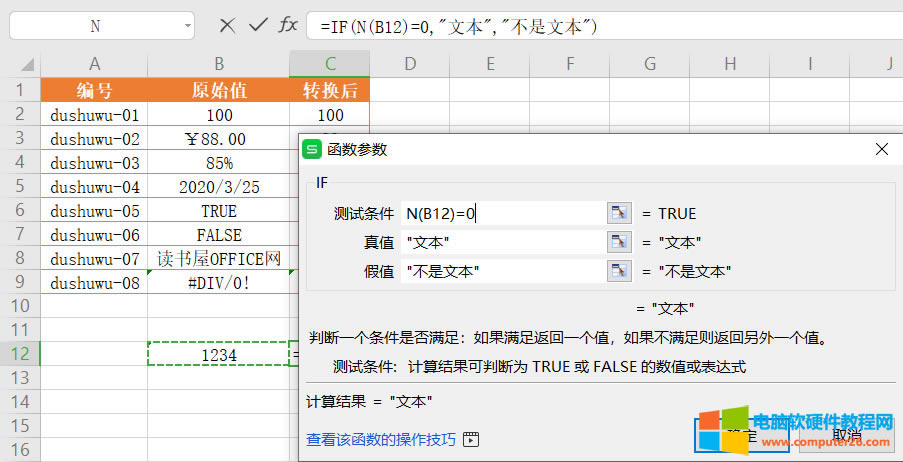Image resolution: width=903 pixels, height=462 pixels.
Task: Click range selector icon for 真值 field
Action: coord(620,242)
